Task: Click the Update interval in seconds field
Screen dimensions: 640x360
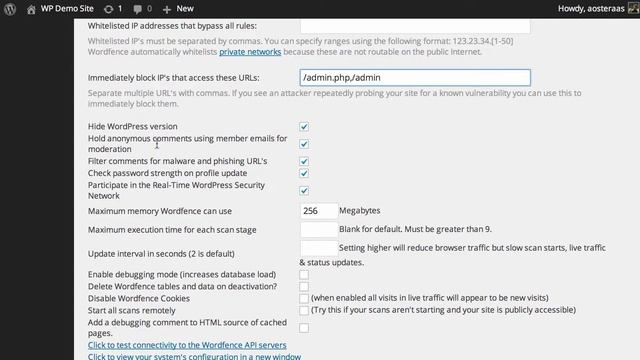Action: pos(319,248)
